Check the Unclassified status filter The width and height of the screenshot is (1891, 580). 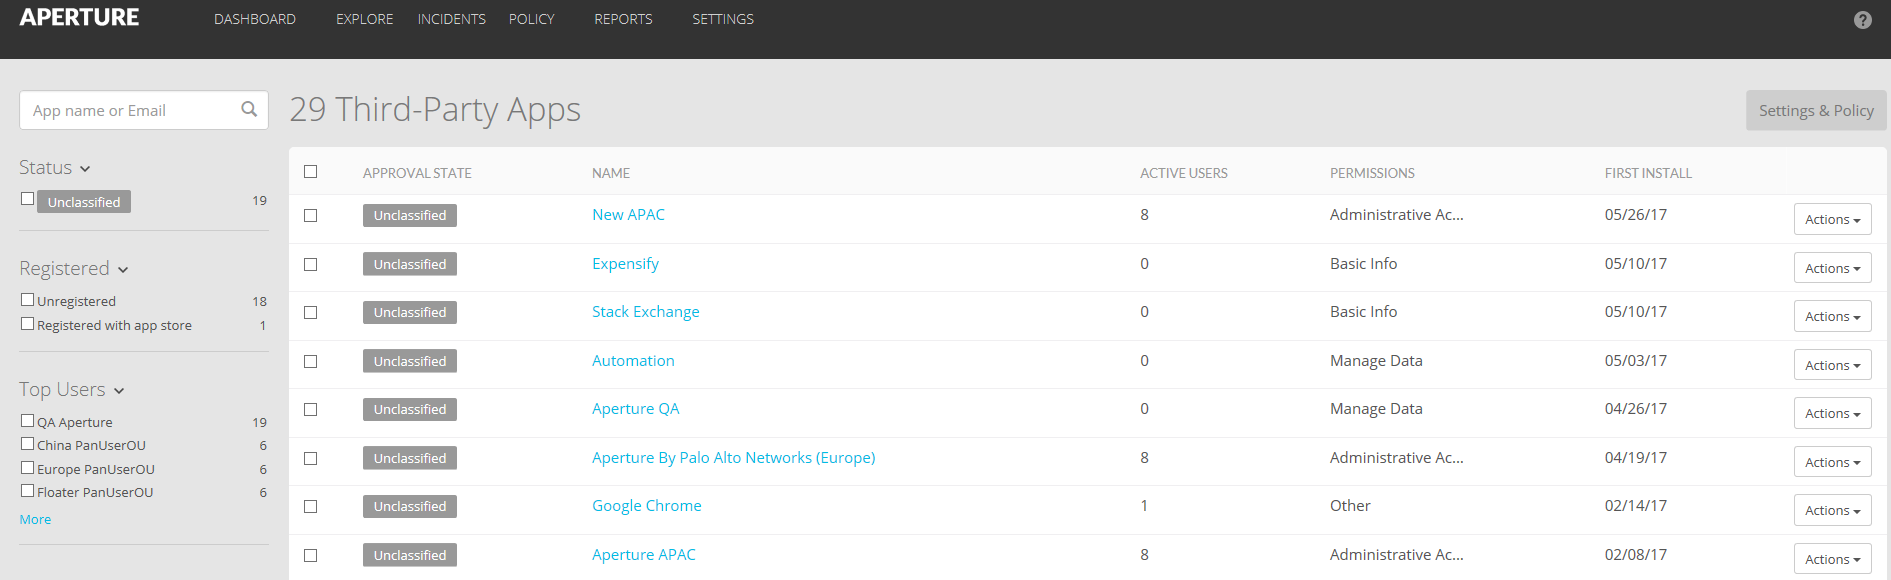pyautogui.click(x=28, y=199)
